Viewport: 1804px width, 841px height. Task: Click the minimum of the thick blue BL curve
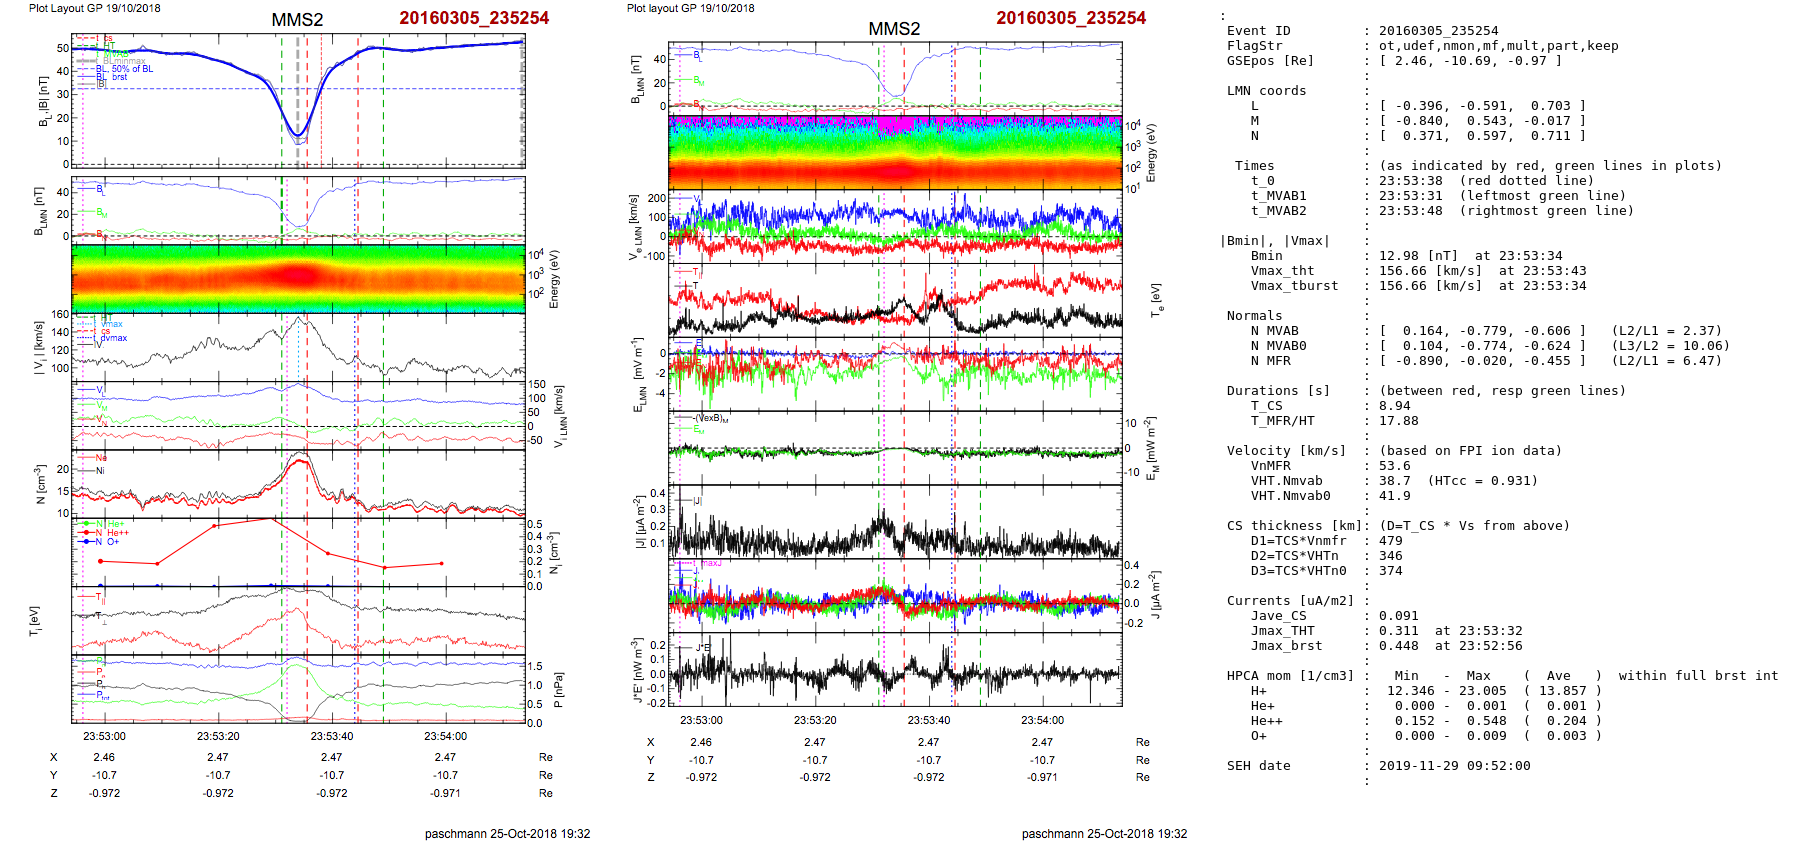(297, 134)
